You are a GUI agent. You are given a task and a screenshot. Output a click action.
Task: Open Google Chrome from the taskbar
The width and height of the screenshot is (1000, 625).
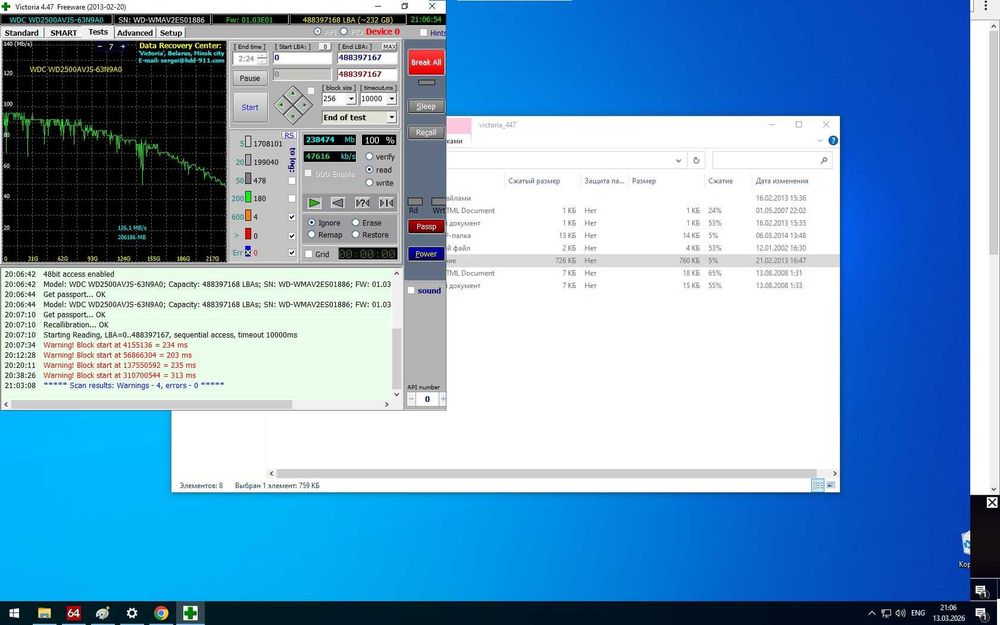tap(161, 614)
